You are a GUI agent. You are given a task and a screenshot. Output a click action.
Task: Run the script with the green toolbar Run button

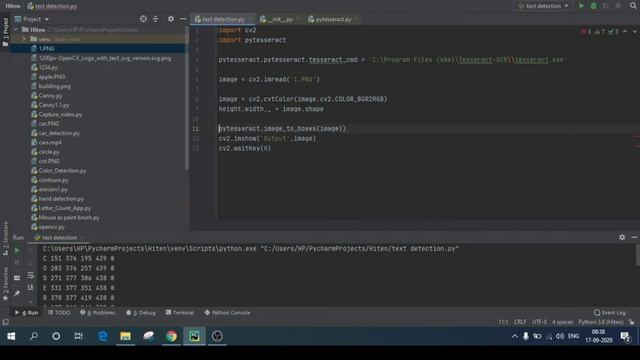pos(581,6)
